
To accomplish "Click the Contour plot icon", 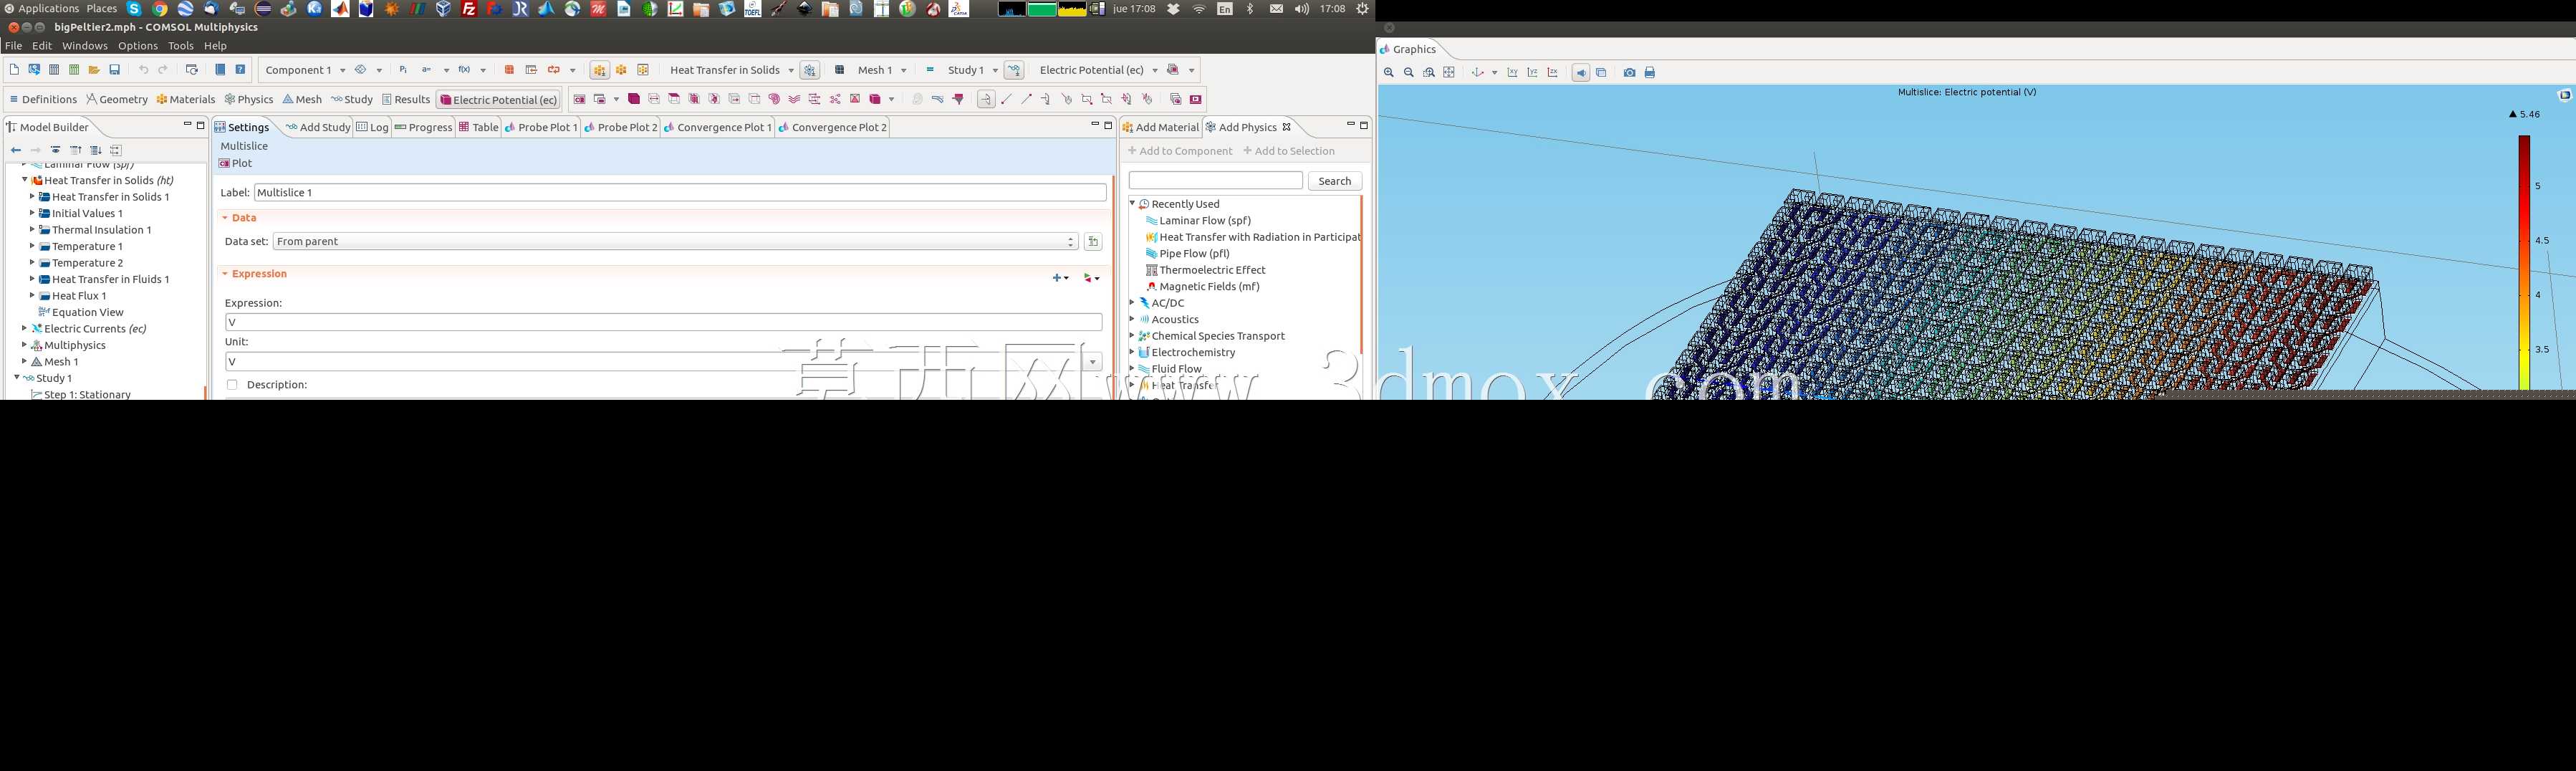I will click(774, 99).
